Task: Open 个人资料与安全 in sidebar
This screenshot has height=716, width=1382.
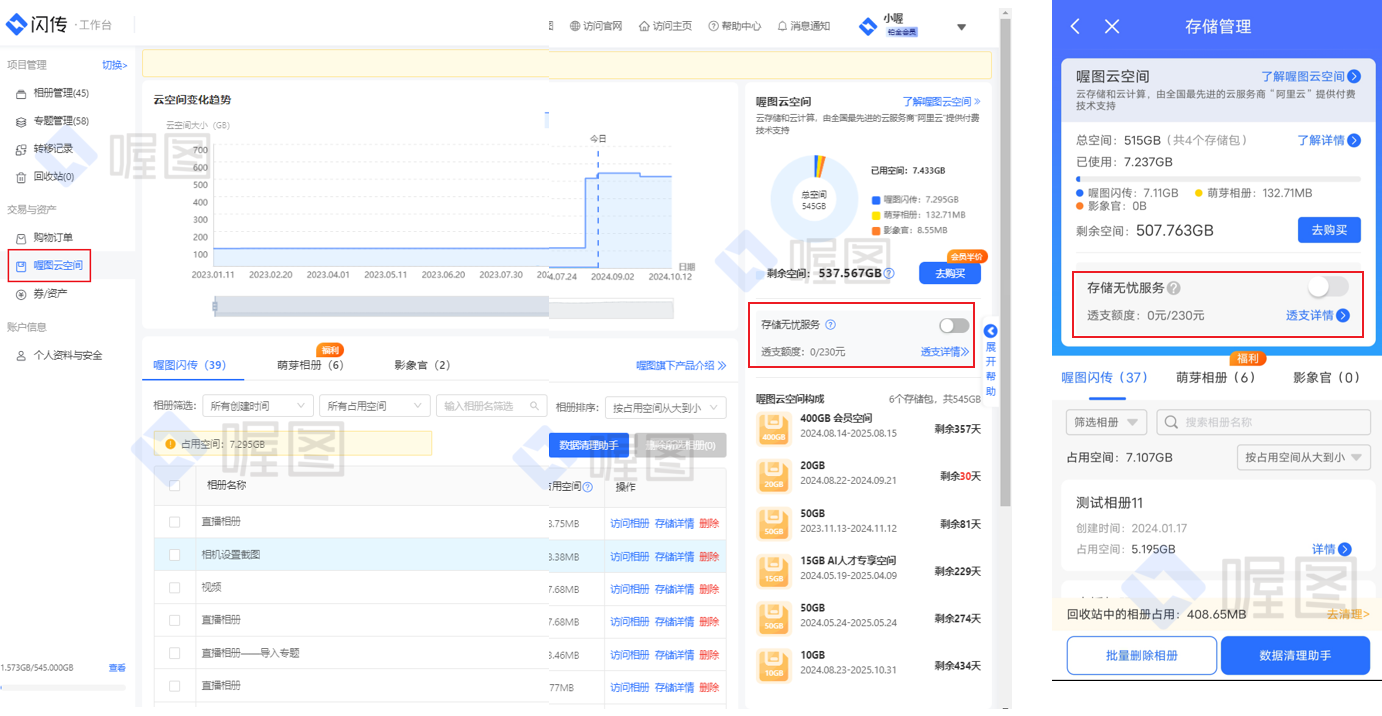Action: click(67, 355)
